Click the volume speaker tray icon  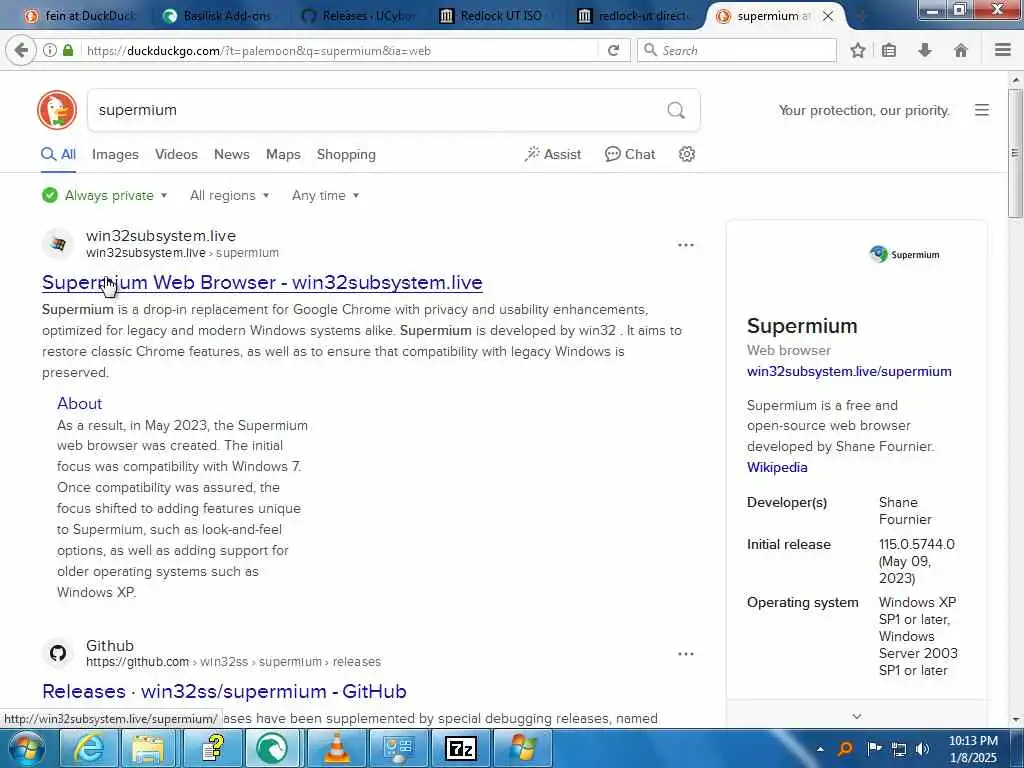point(921,749)
